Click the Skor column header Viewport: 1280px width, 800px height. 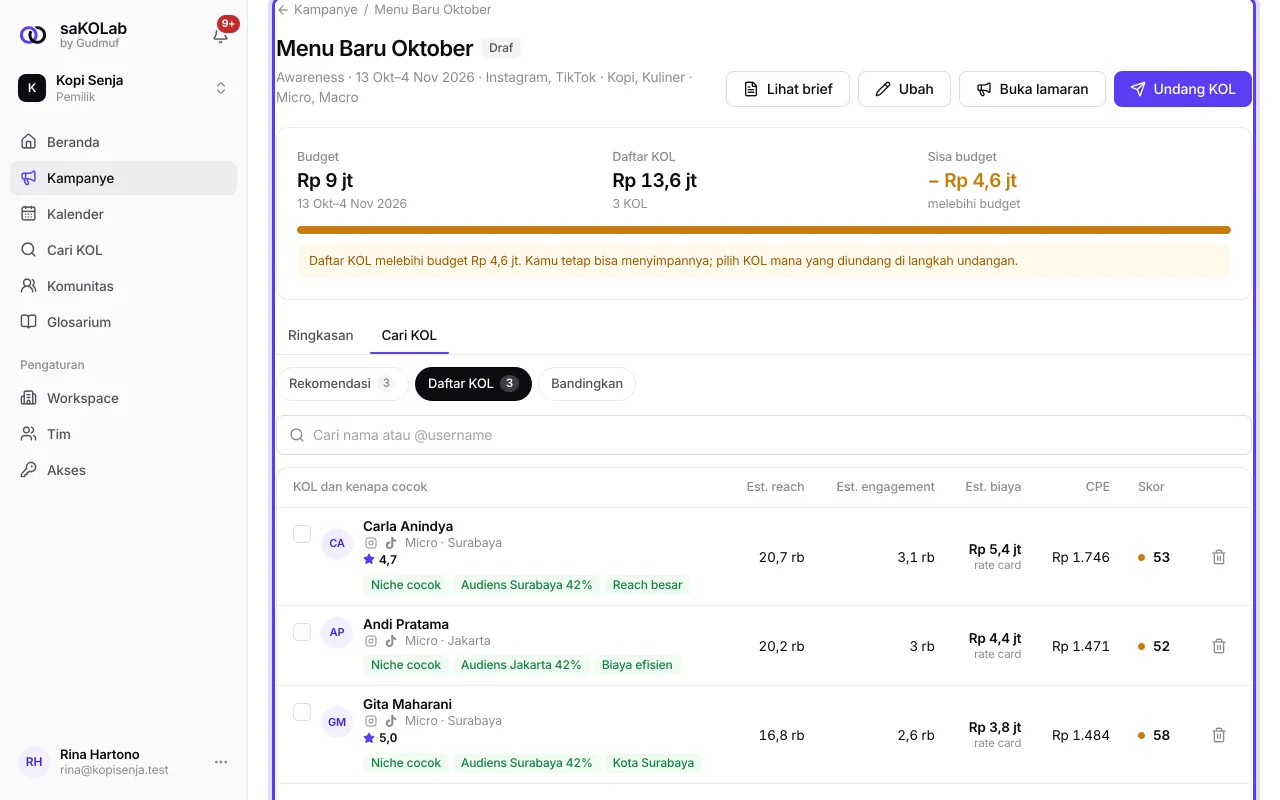pyautogui.click(x=1151, y=487)
